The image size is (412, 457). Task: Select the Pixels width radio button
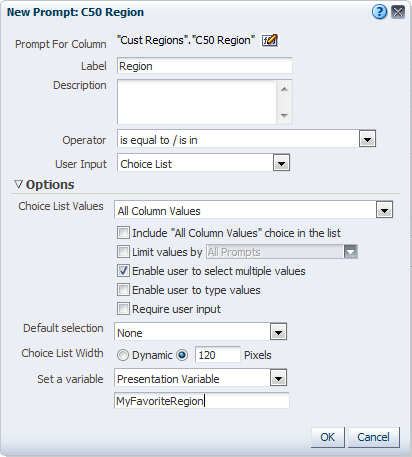[182, 355]
